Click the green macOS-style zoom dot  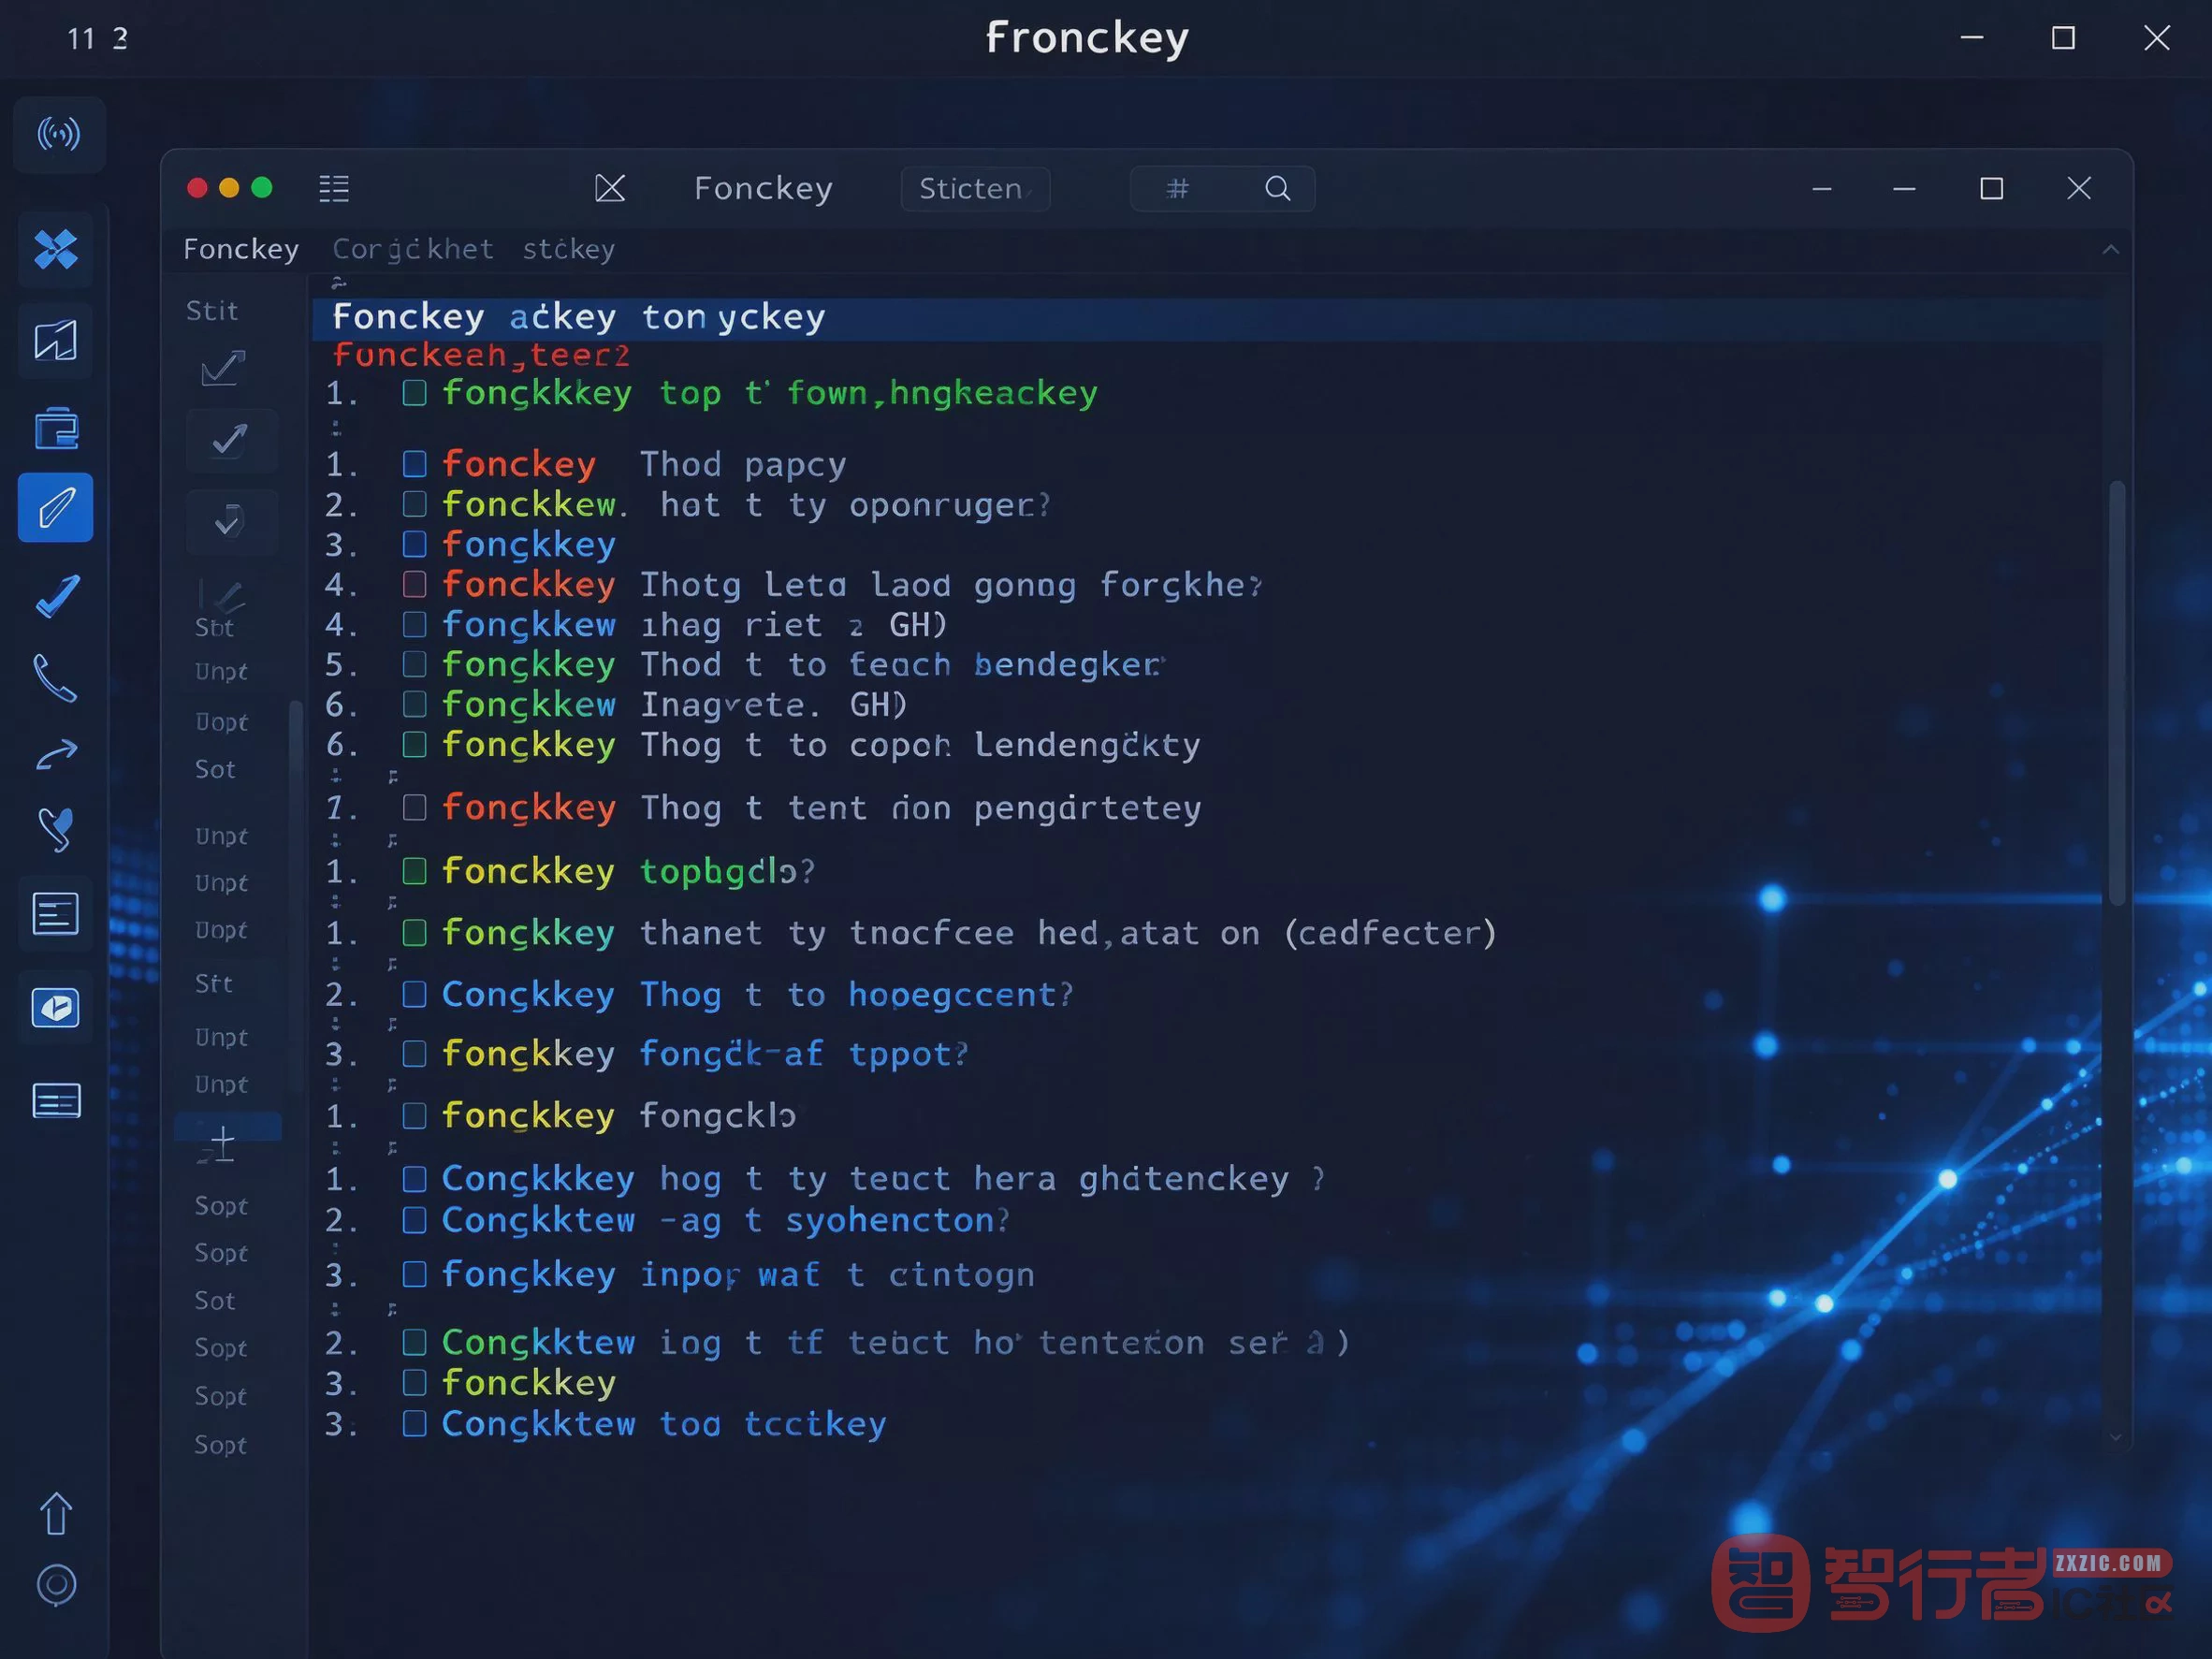262,188
